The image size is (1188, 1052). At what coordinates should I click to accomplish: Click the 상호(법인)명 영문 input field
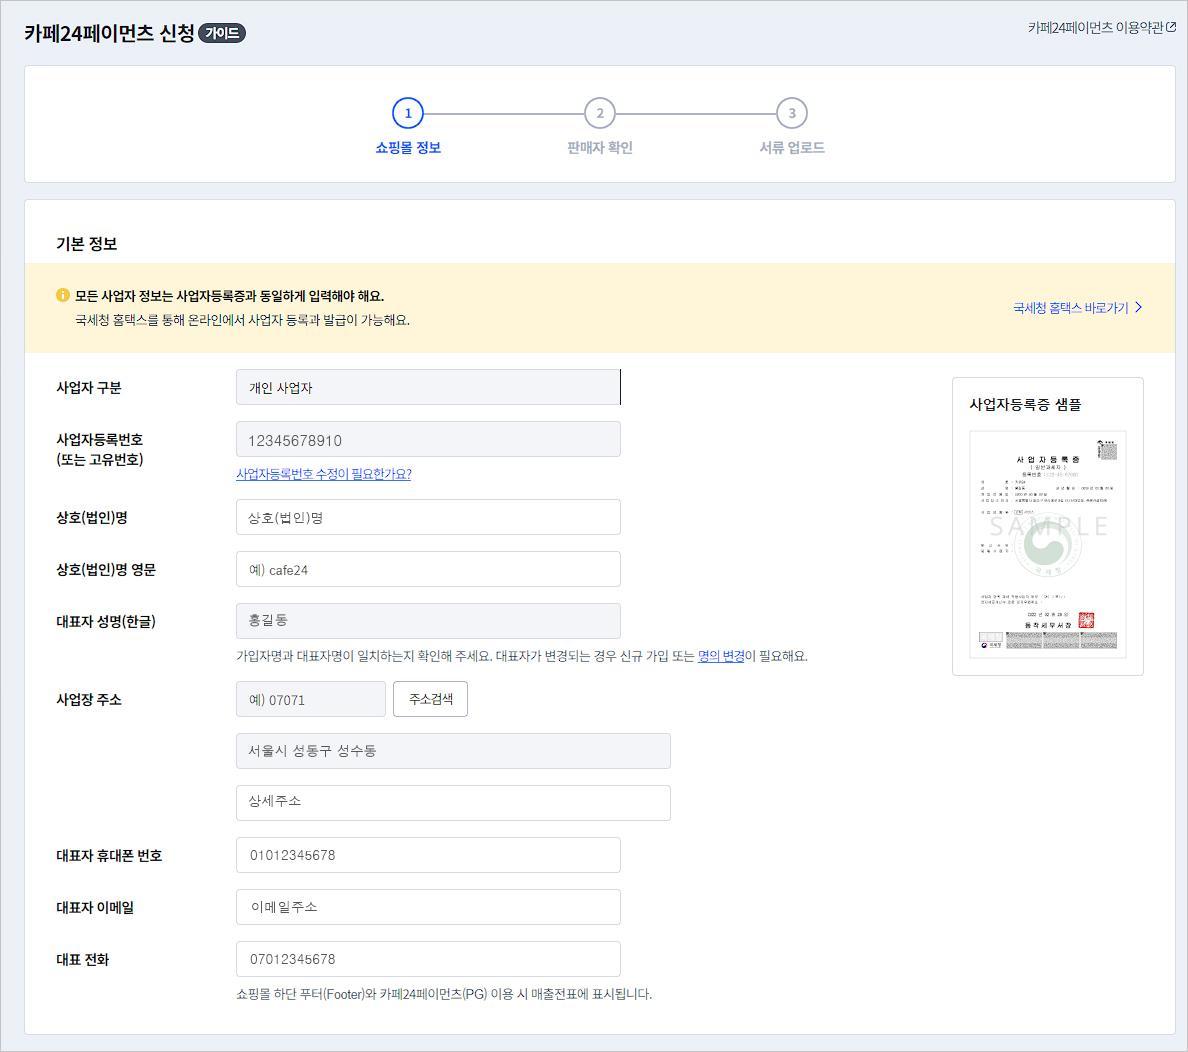pos(428,568)
